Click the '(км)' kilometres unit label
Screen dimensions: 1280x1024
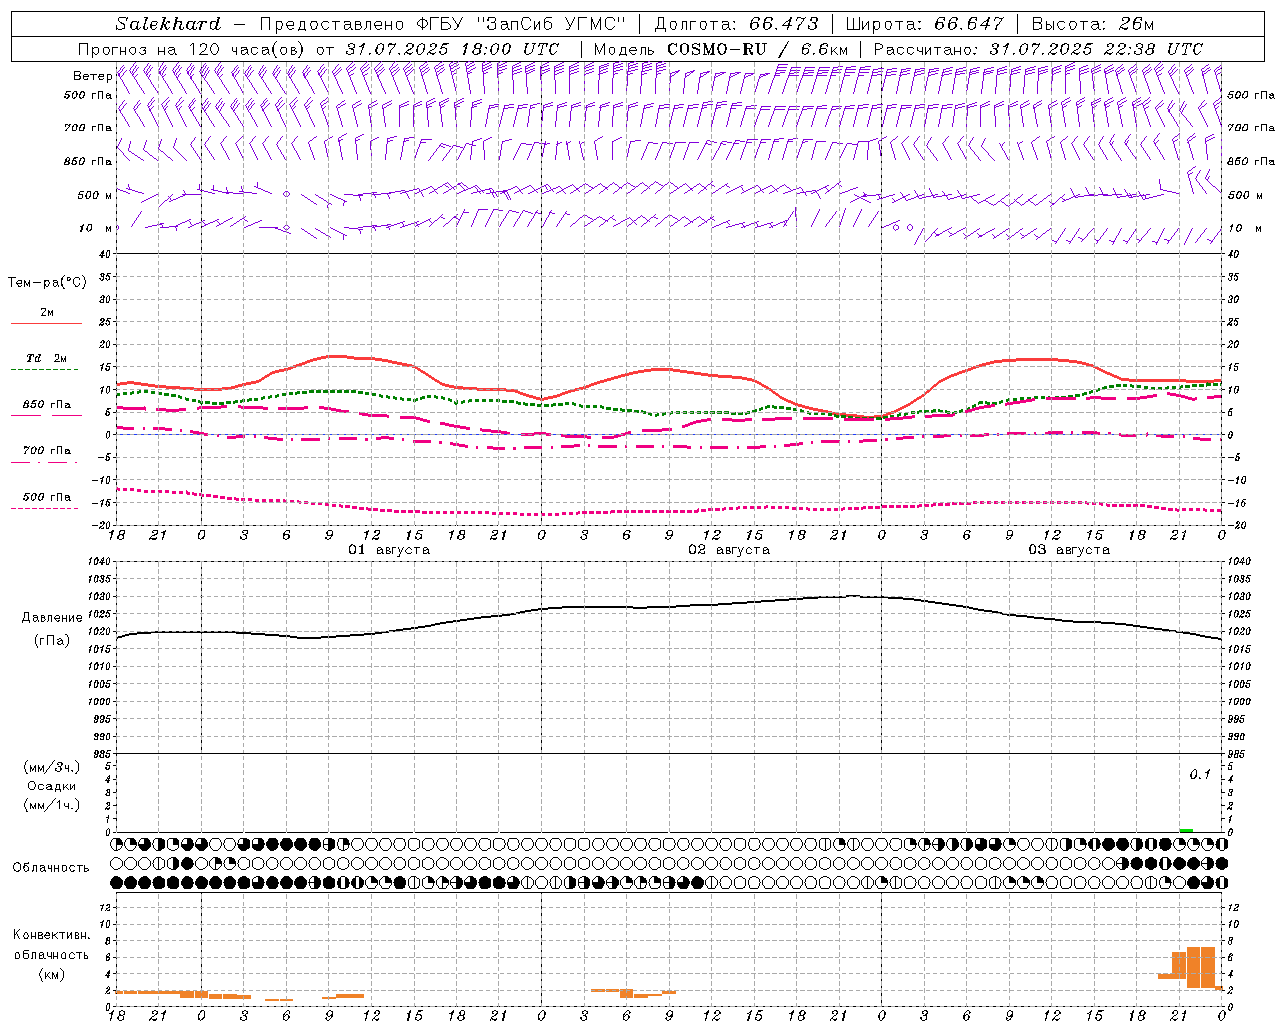52,974
